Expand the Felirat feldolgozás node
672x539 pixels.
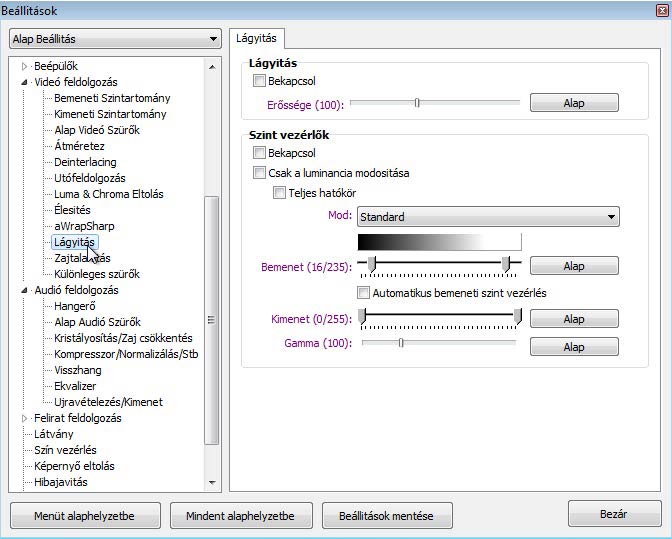[x=25, y=418]
